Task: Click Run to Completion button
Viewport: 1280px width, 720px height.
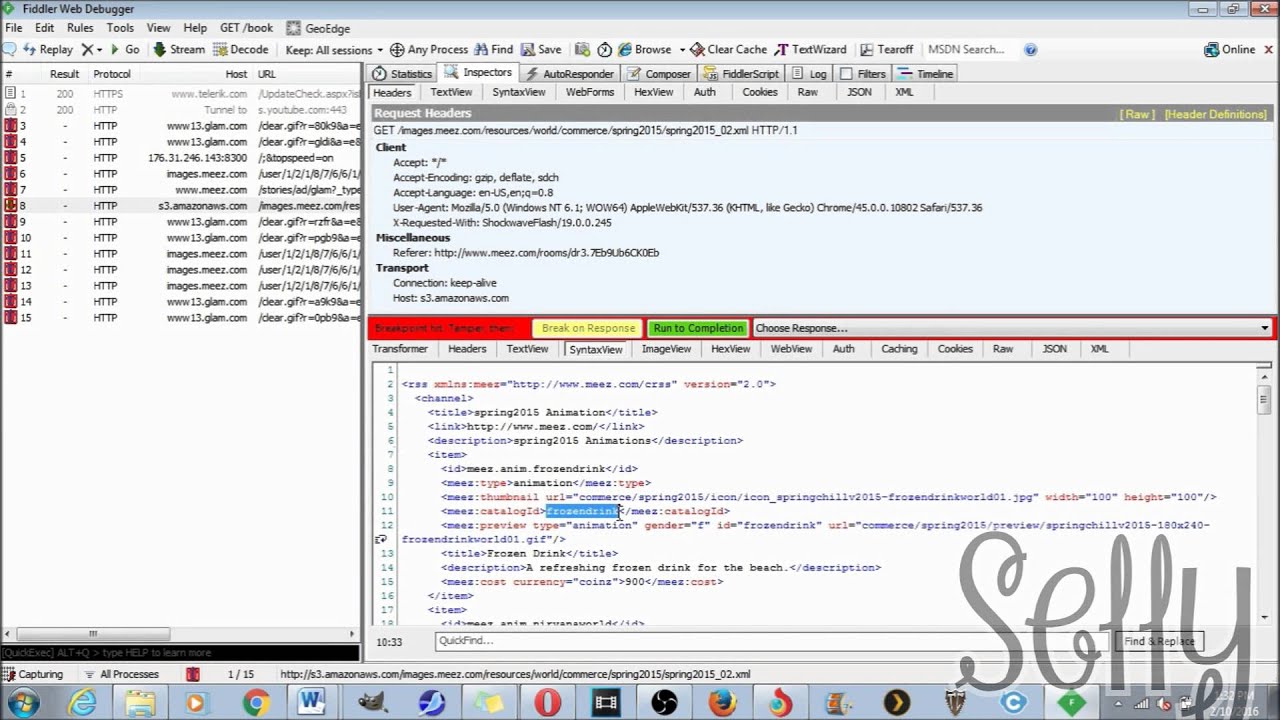Action: pyautogui.click(x=698, y=328)
